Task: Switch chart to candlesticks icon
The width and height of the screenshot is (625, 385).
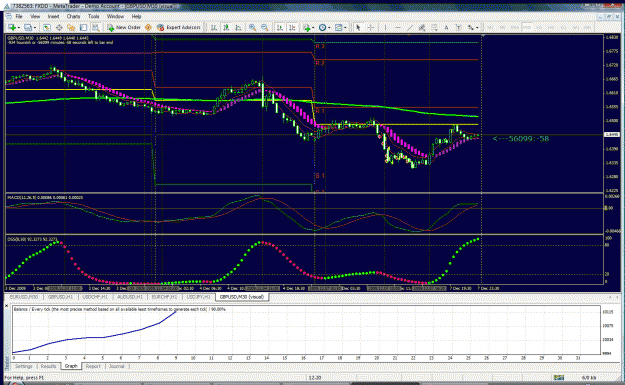Action: (226, 28)
